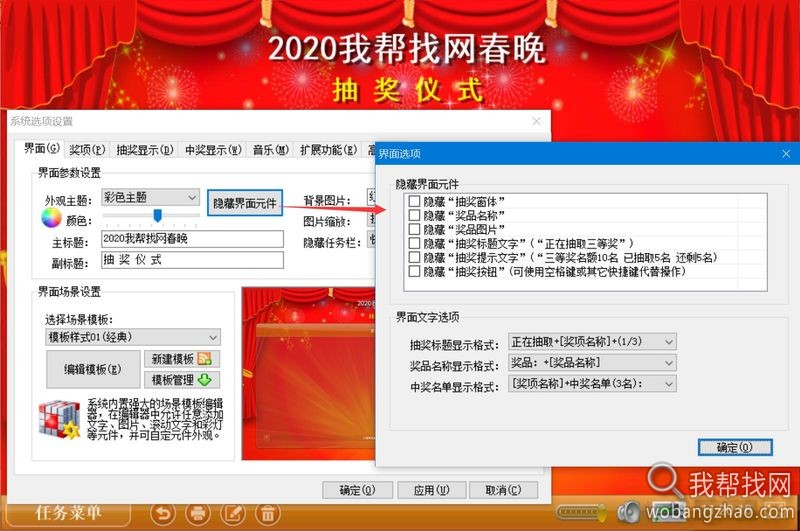The width and height of the screenshot is (800, 531).
Task: Open the 任务菜单 button
Action: click(67, 513)
